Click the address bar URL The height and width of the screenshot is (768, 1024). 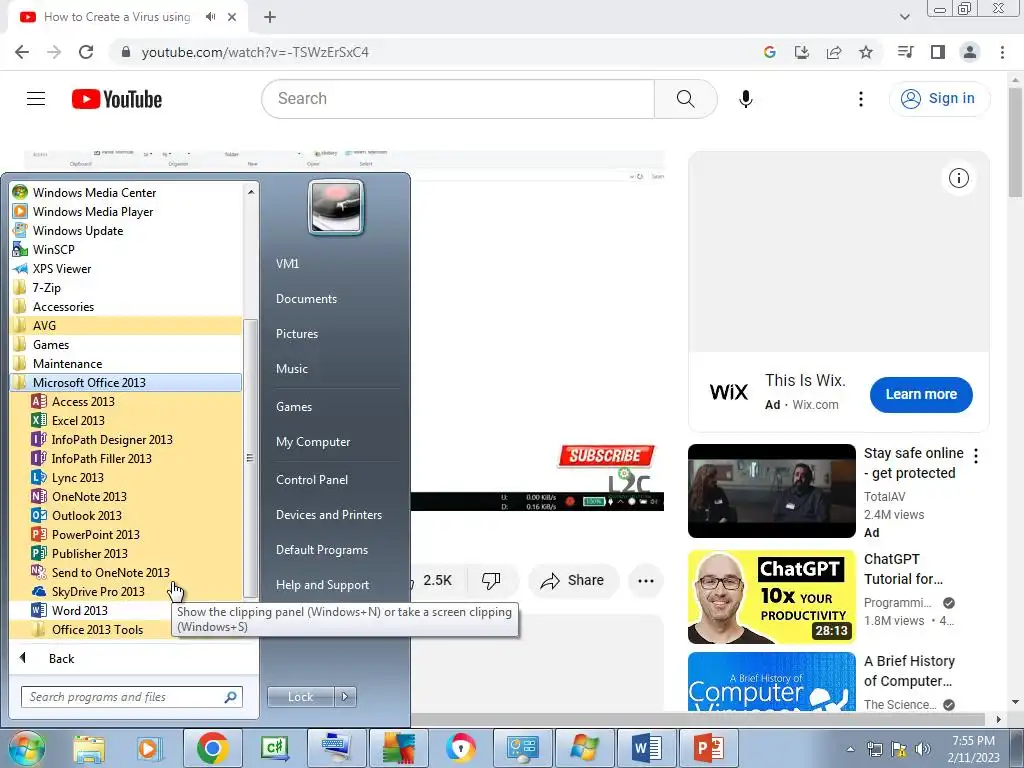coord(255,52)
